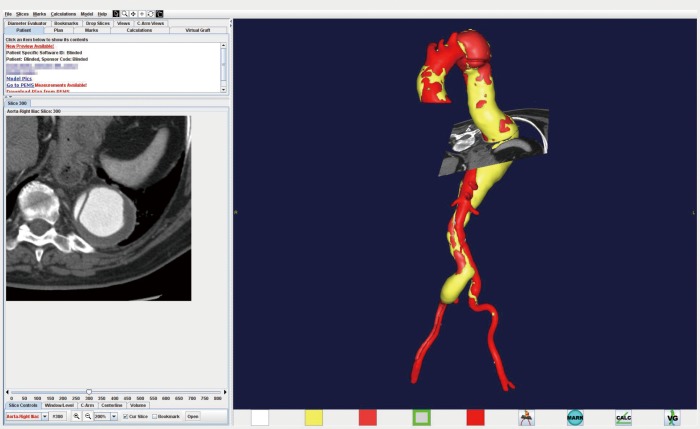
Task: Select the green-bordered gray swatch
Action: (421, 418)
